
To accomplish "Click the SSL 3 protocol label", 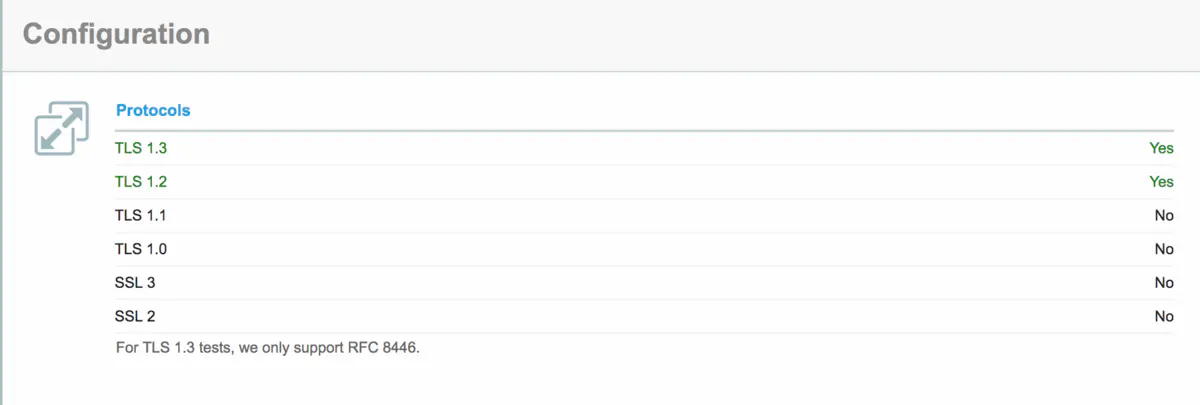I will tap(135, 283).
